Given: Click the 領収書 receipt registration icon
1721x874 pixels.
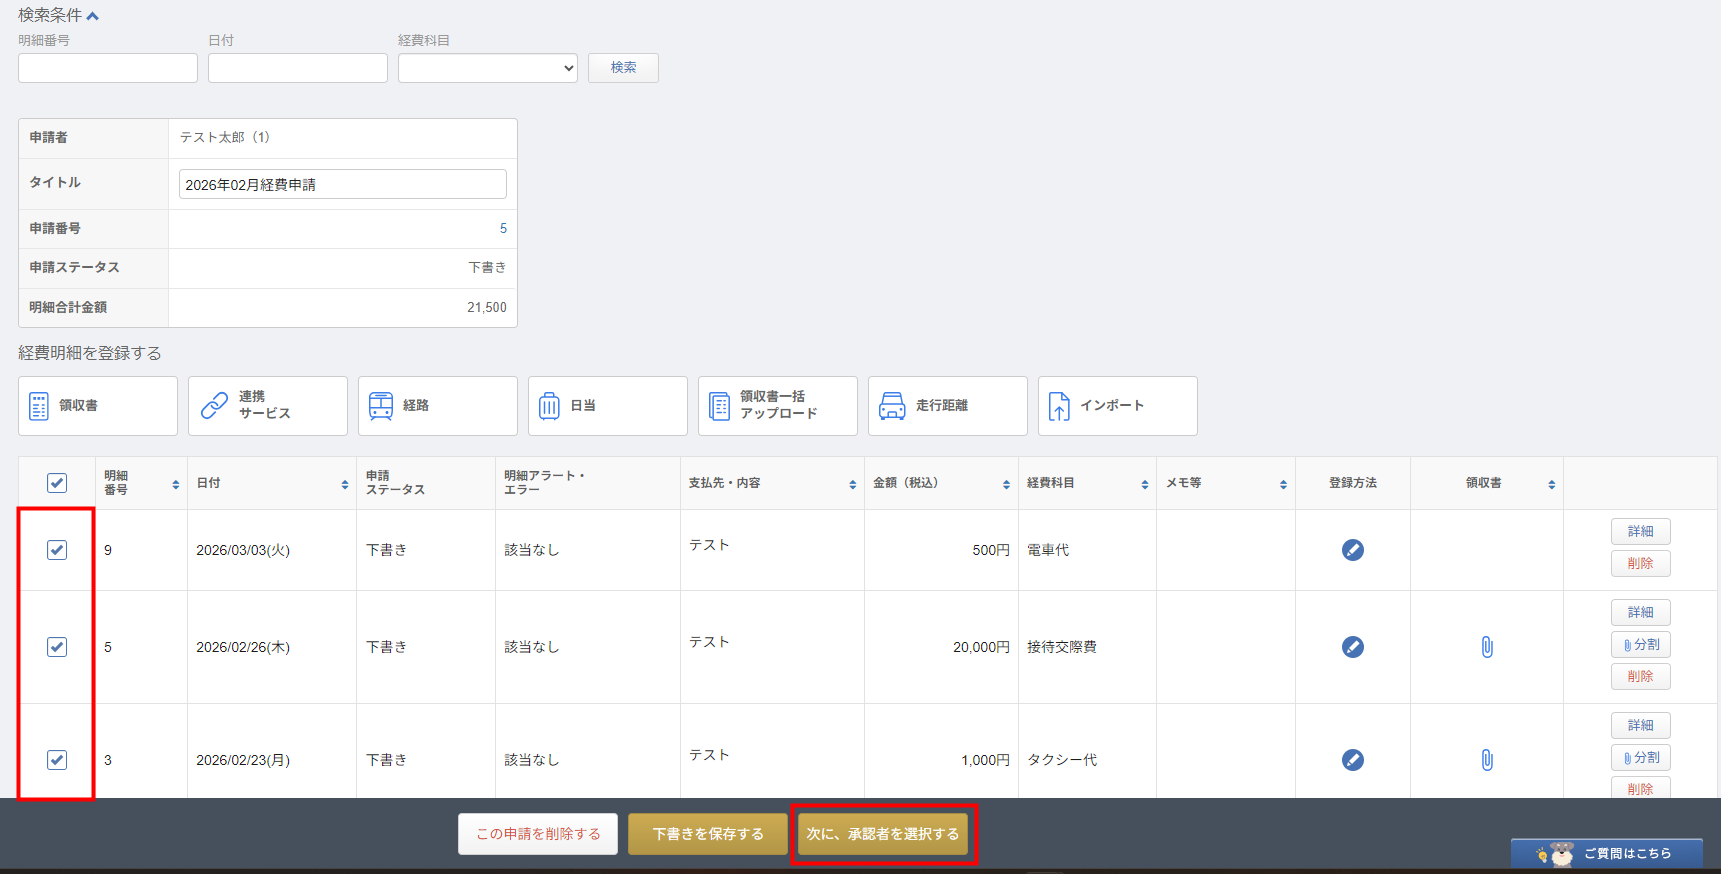Looking at the screenshot, I should [39, 406].
